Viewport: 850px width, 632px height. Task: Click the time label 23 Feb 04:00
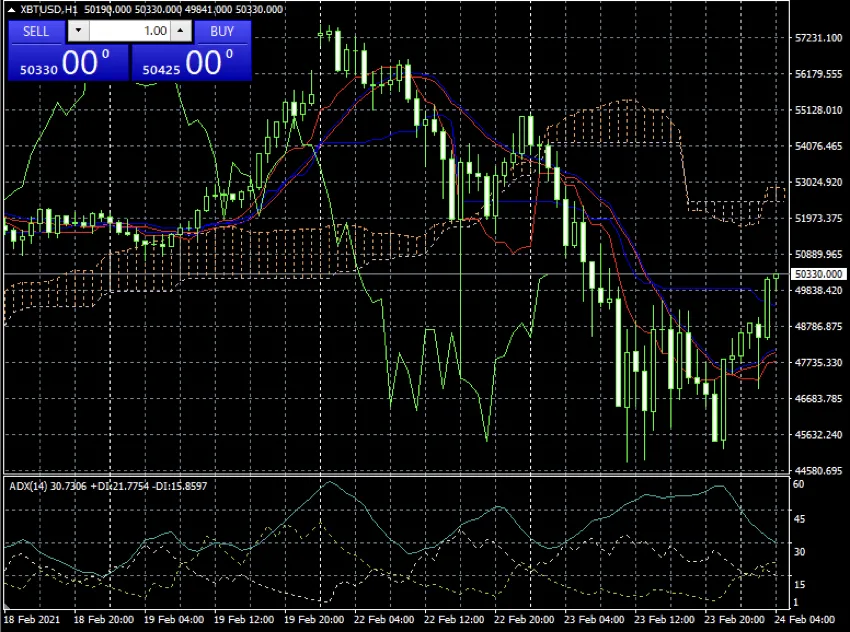[594, 620]
